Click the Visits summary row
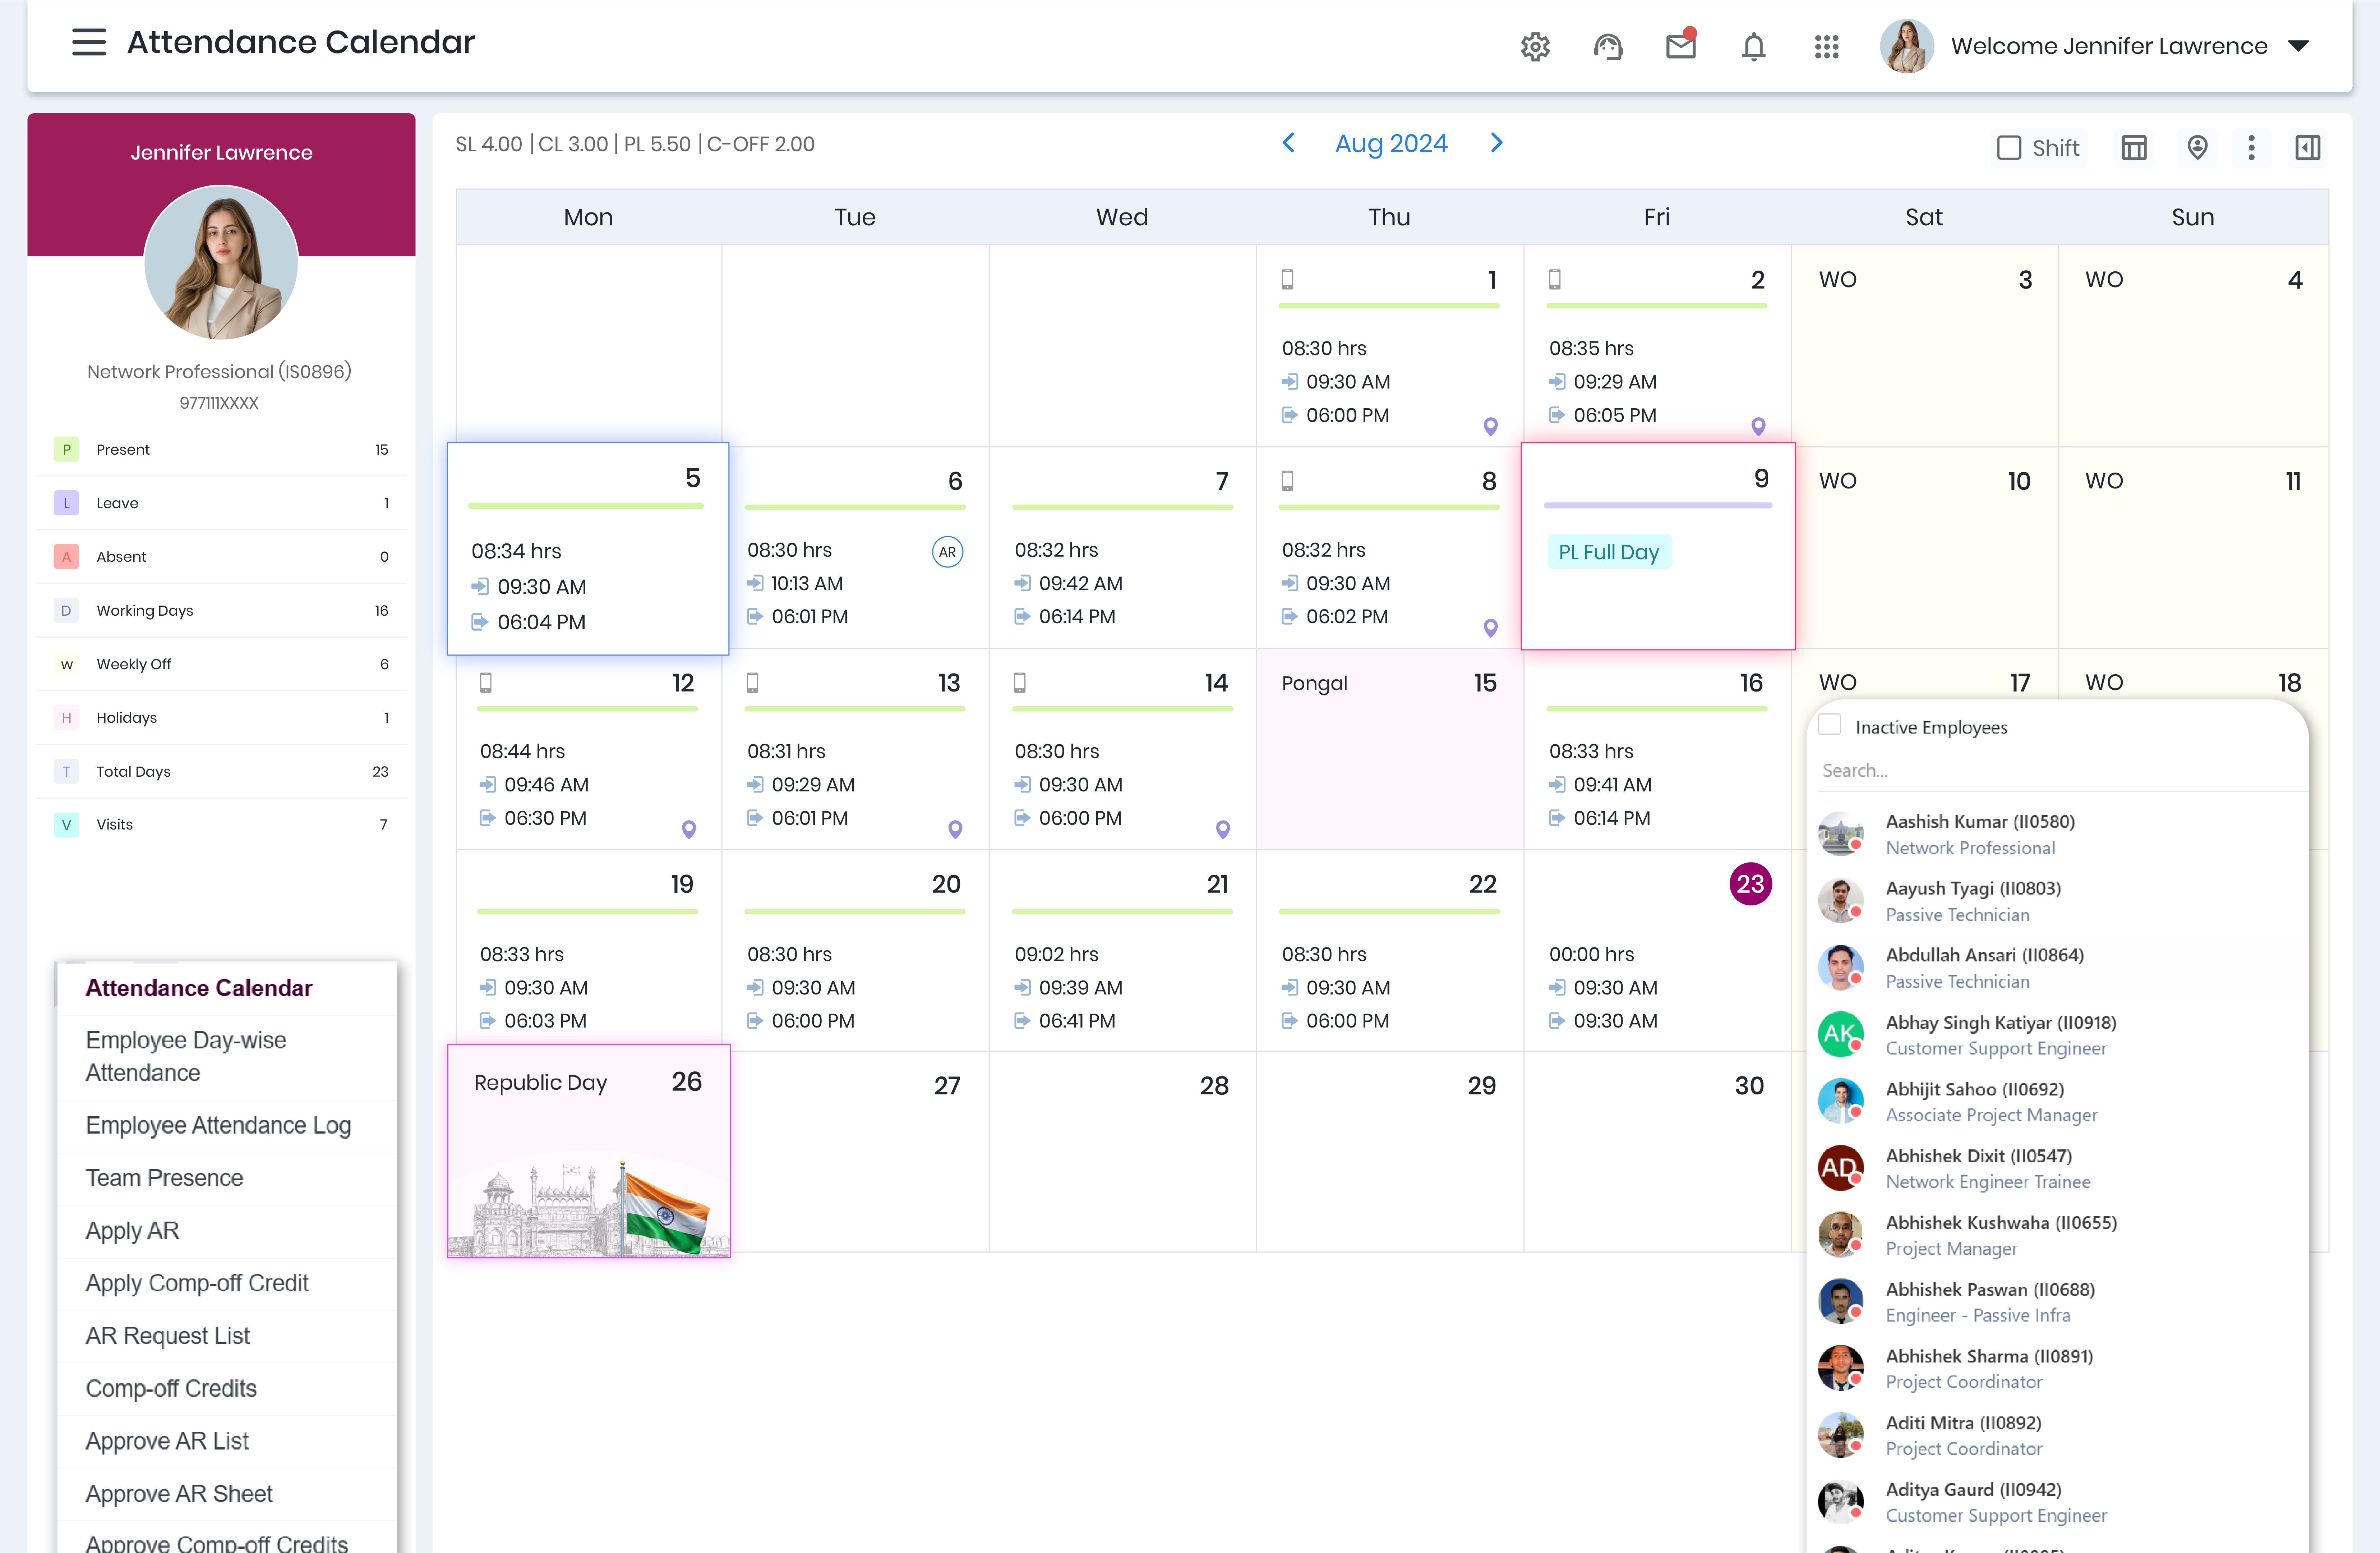Screen dimensions: 2380x1553 point(221,825)
